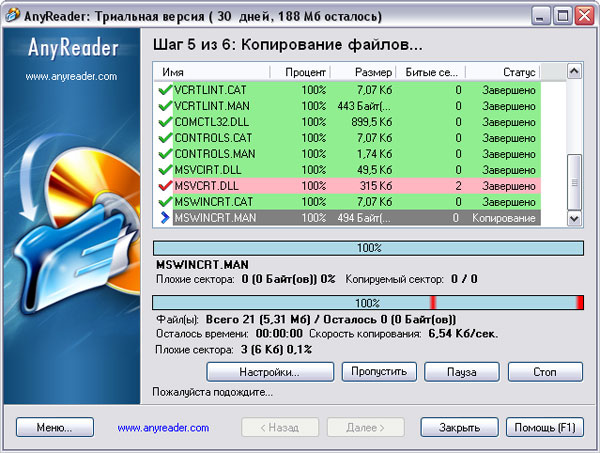The image size is (600, 453).
Task: Pause copying with the Пауза button
Action: [461, 371]
